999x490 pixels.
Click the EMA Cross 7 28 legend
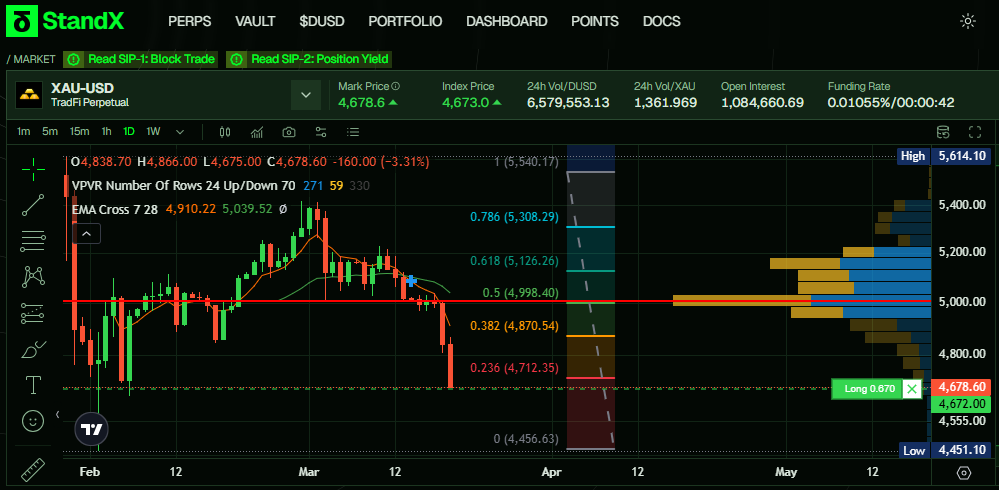pos(115,209)
